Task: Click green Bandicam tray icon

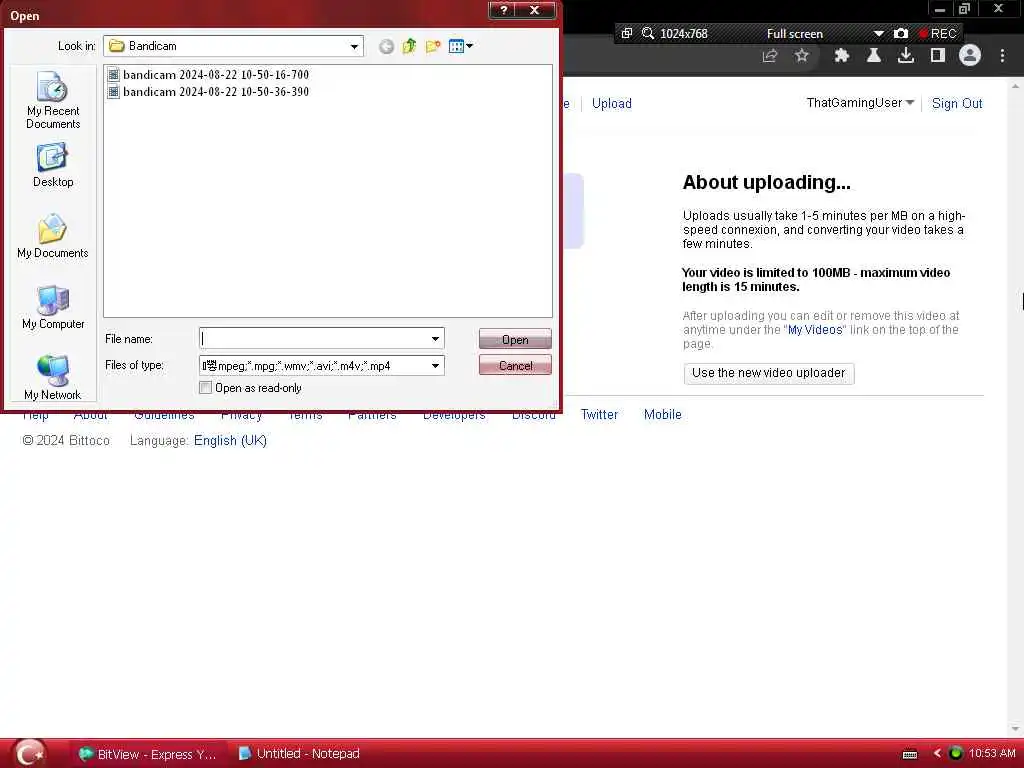Action: click(x=955, y=754)
